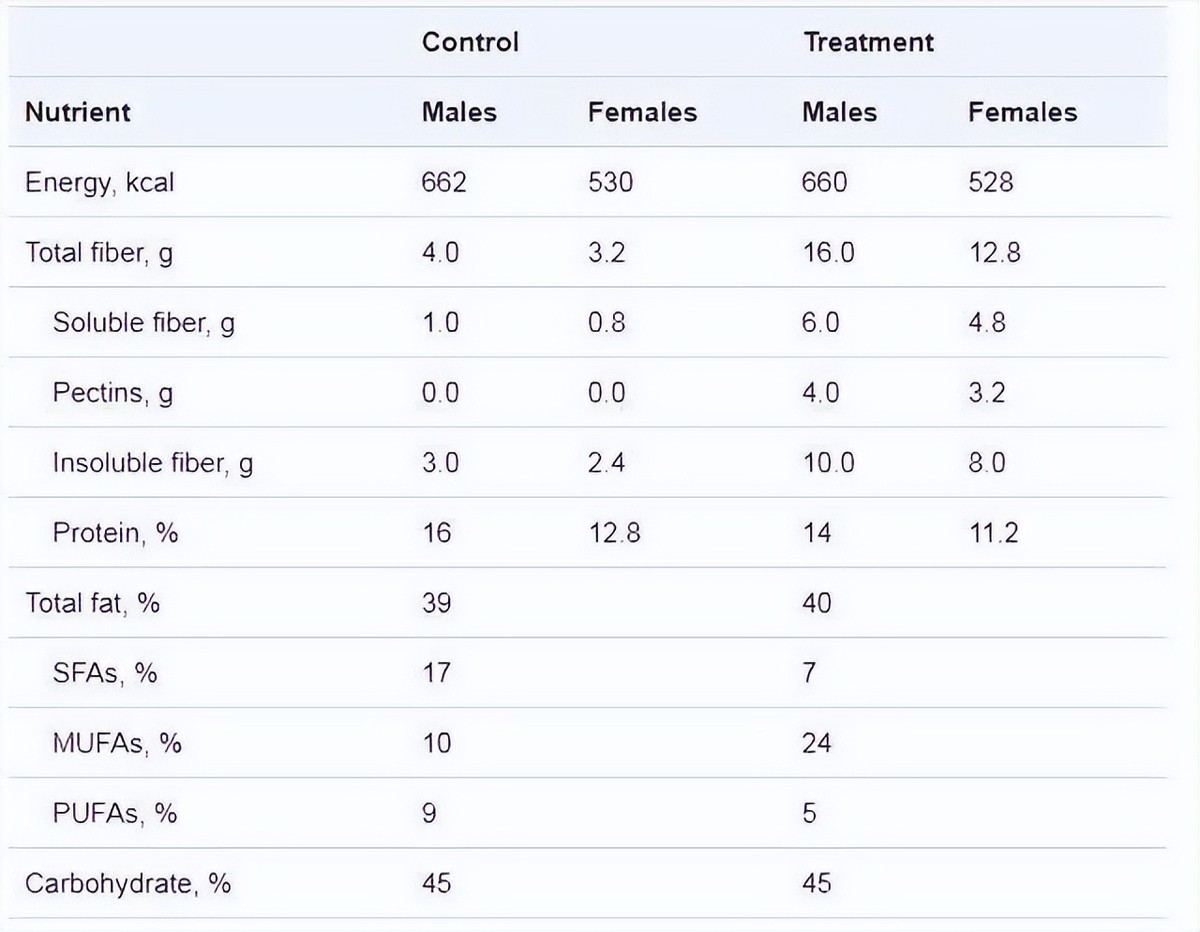Click the Males header under Control
1200x932 pixels.
tap(459, 111)
